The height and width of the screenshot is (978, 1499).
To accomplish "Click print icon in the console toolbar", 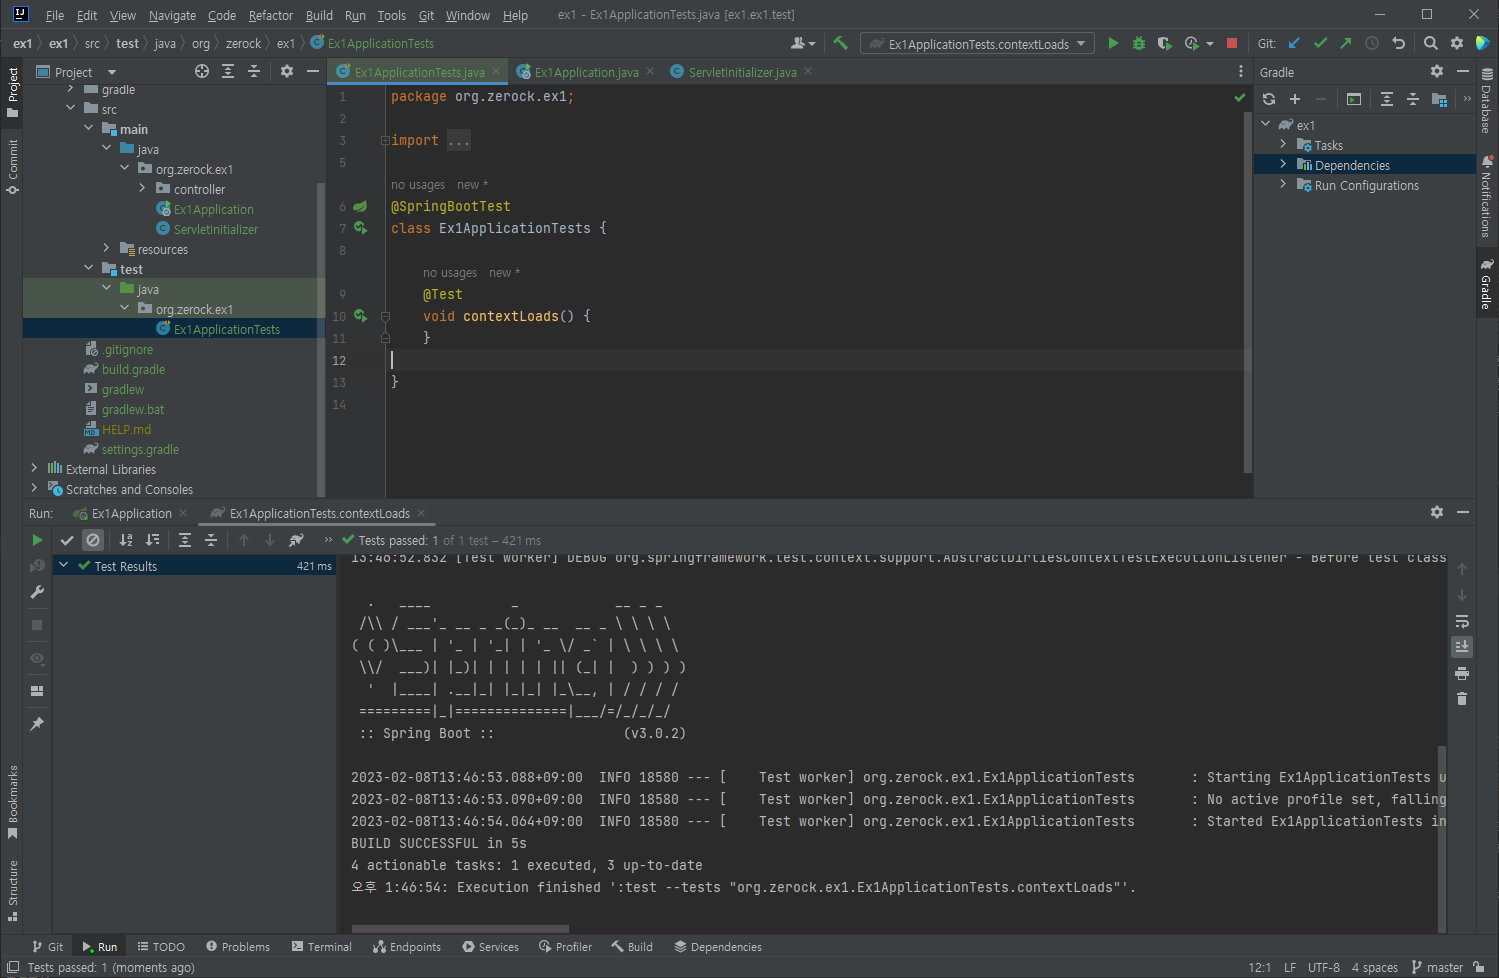I will pyautogui.click(x=1462, y=673).
